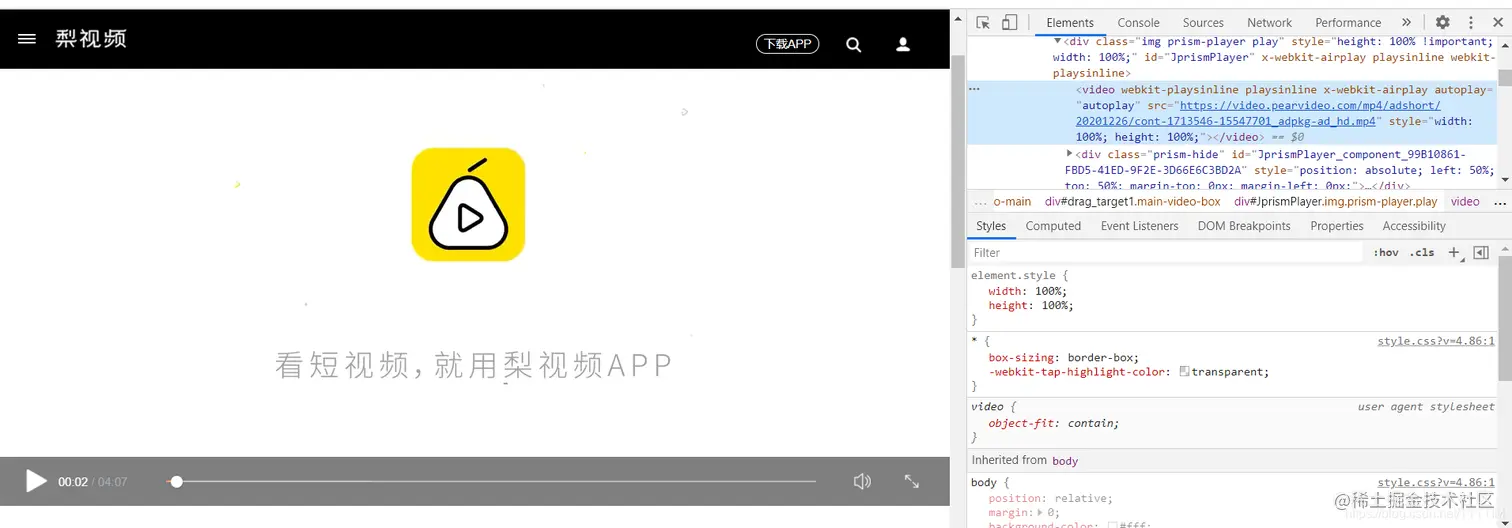This screenshot has width=1512, height=528.
Task: Open the Accessibility pane tab
Action: click(1414, 226)
